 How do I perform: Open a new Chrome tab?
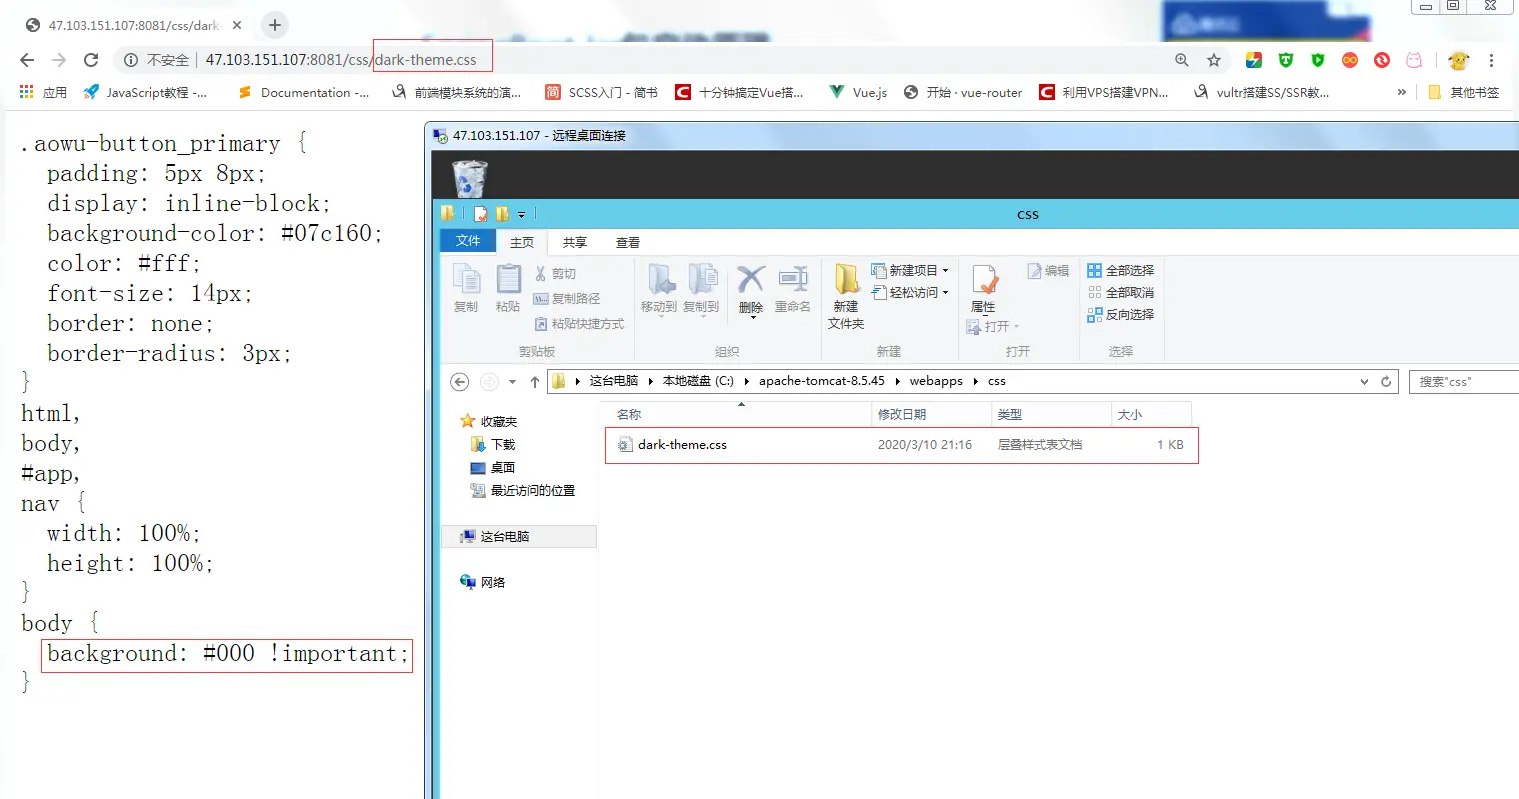tap(275, 25)
